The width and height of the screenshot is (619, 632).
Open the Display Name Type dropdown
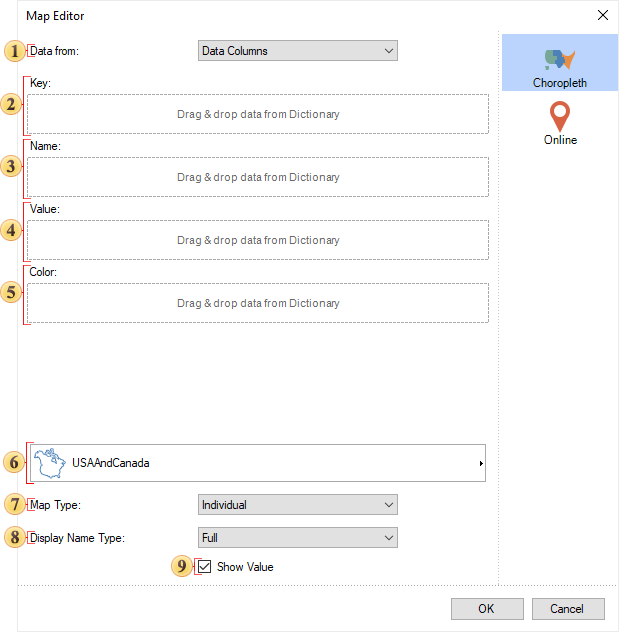pos(298,538)
